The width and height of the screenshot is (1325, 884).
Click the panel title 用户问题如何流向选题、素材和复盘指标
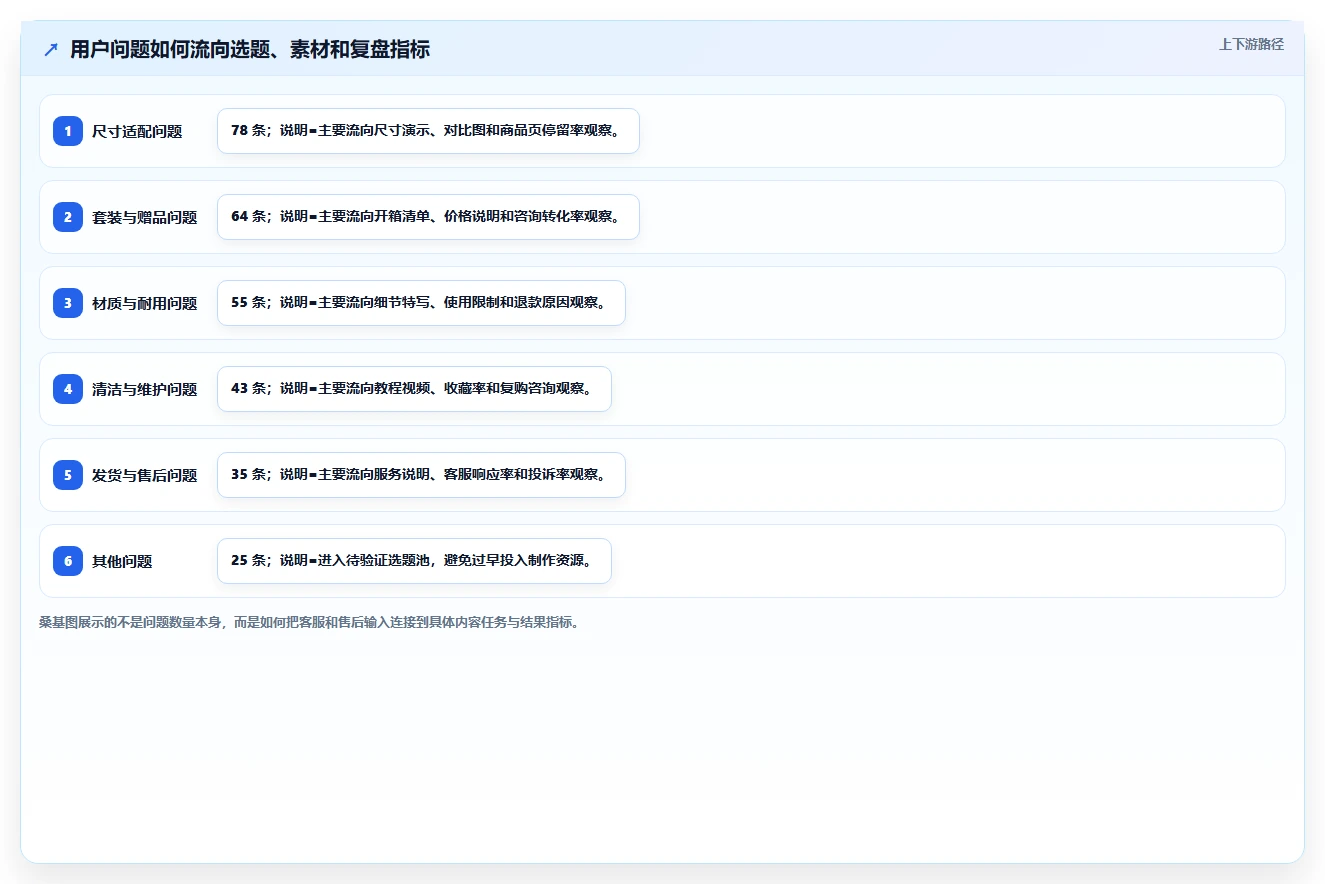point(250,50)
